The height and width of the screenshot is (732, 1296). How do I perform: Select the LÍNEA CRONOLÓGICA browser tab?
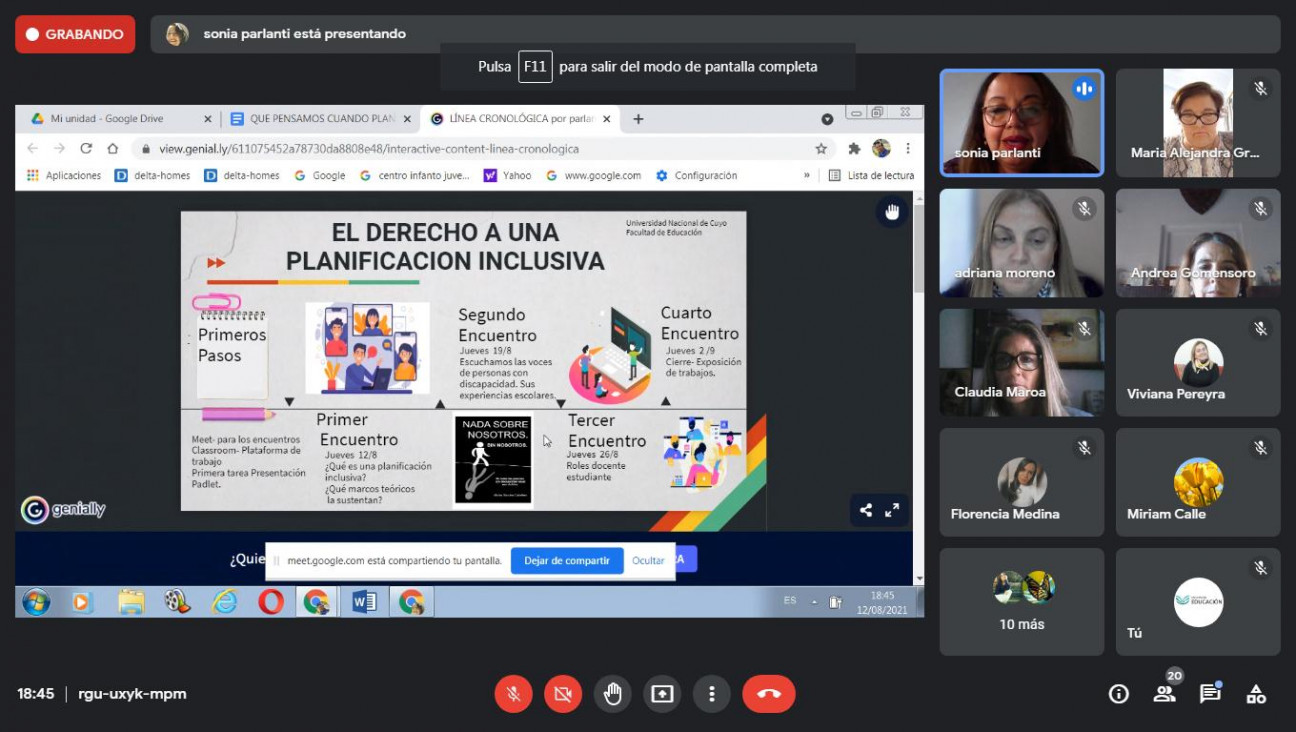521,119
